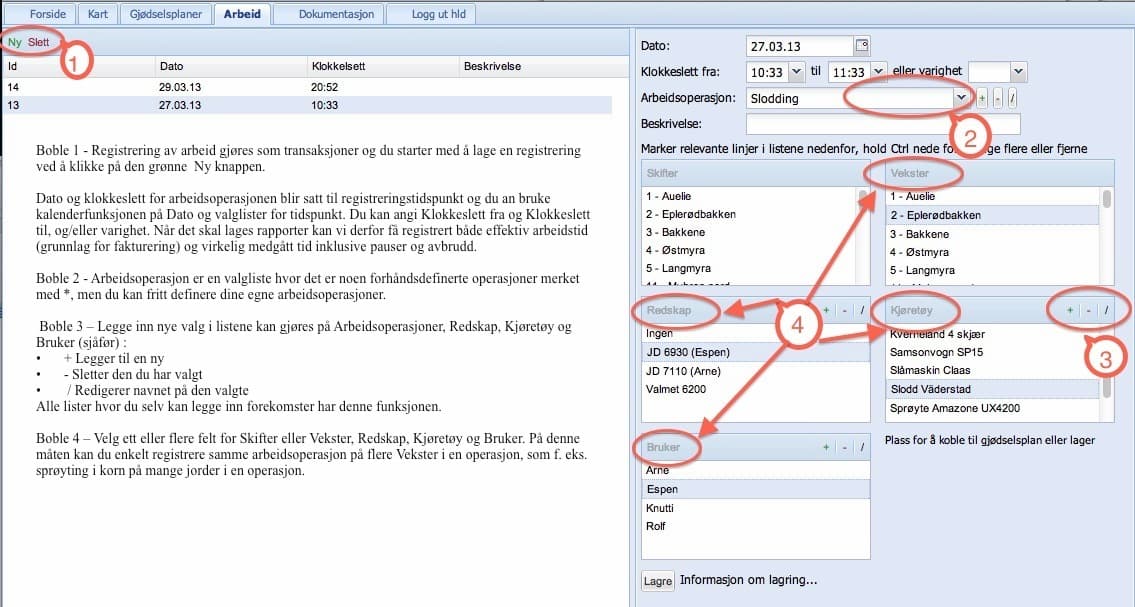Rename the selected Kjøretøy with its slash icon

coord(1106,310)
